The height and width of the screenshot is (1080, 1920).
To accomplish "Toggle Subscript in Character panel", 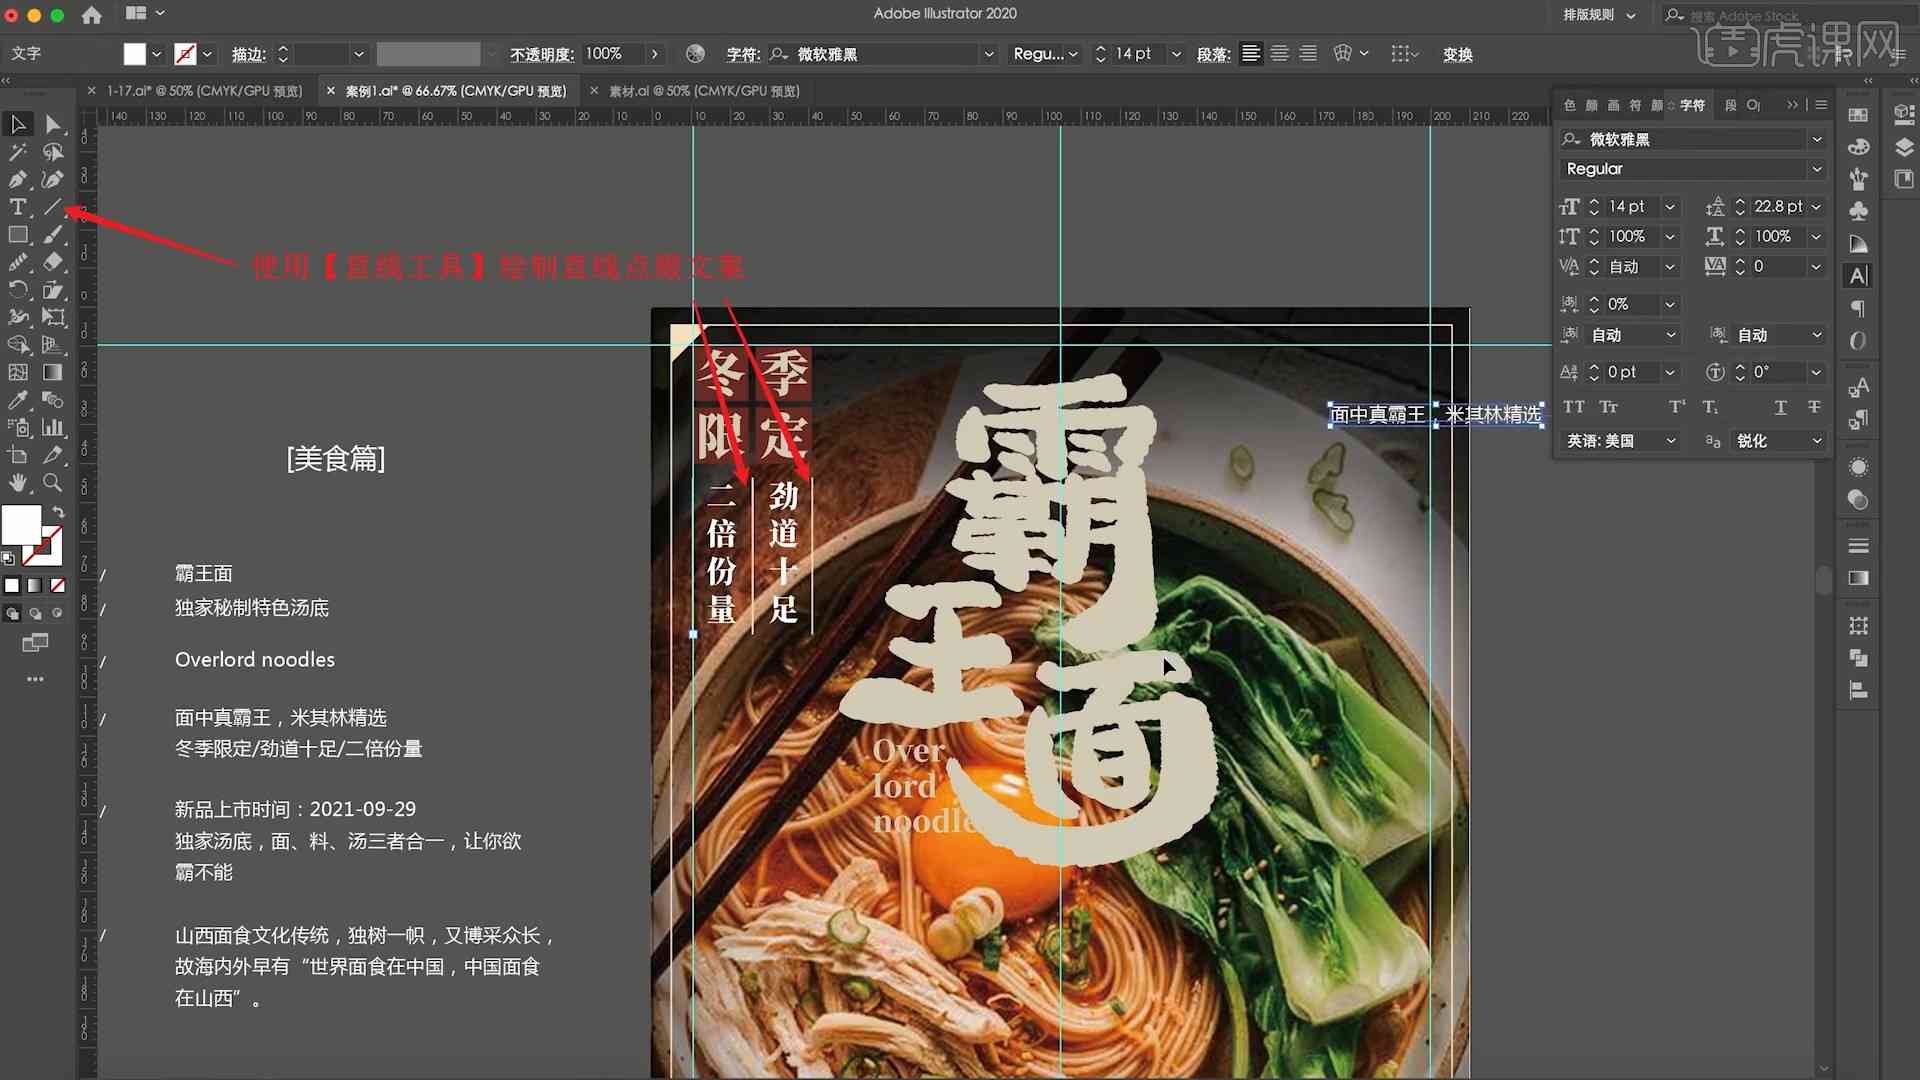I will (x=1711, y=407).
